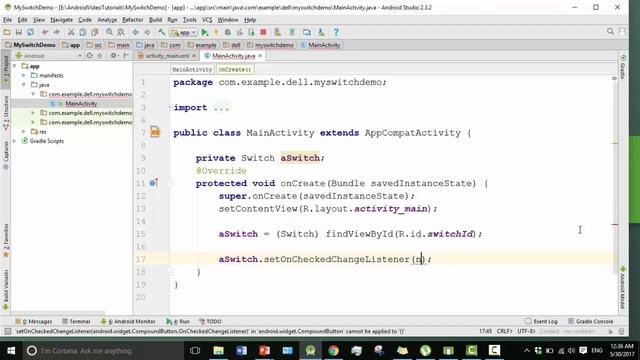Viewport: 640px width, 360px height.
Task: Click the Find magnifier icon
Action: [x=109, y=32]
